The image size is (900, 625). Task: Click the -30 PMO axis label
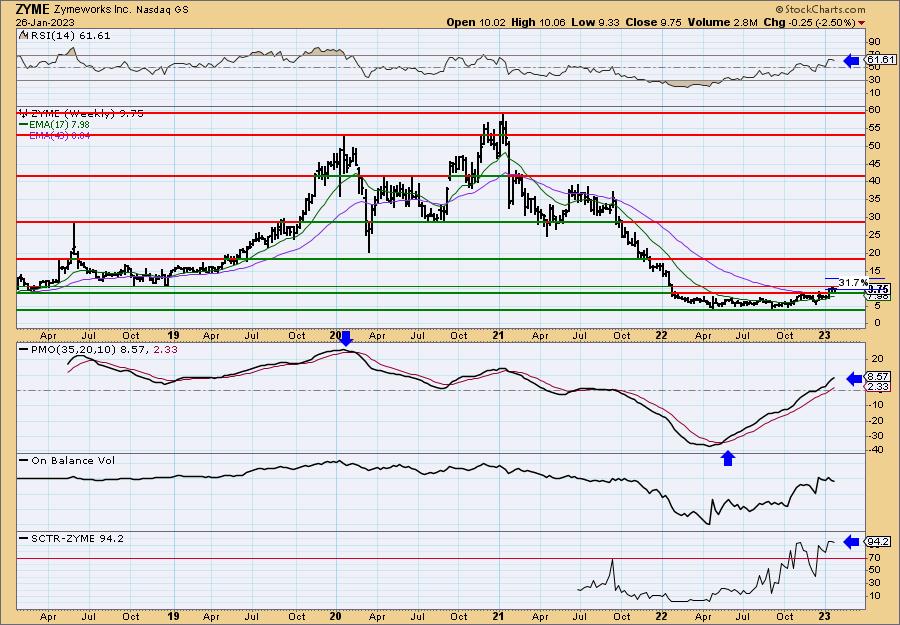tap(875, 436)
